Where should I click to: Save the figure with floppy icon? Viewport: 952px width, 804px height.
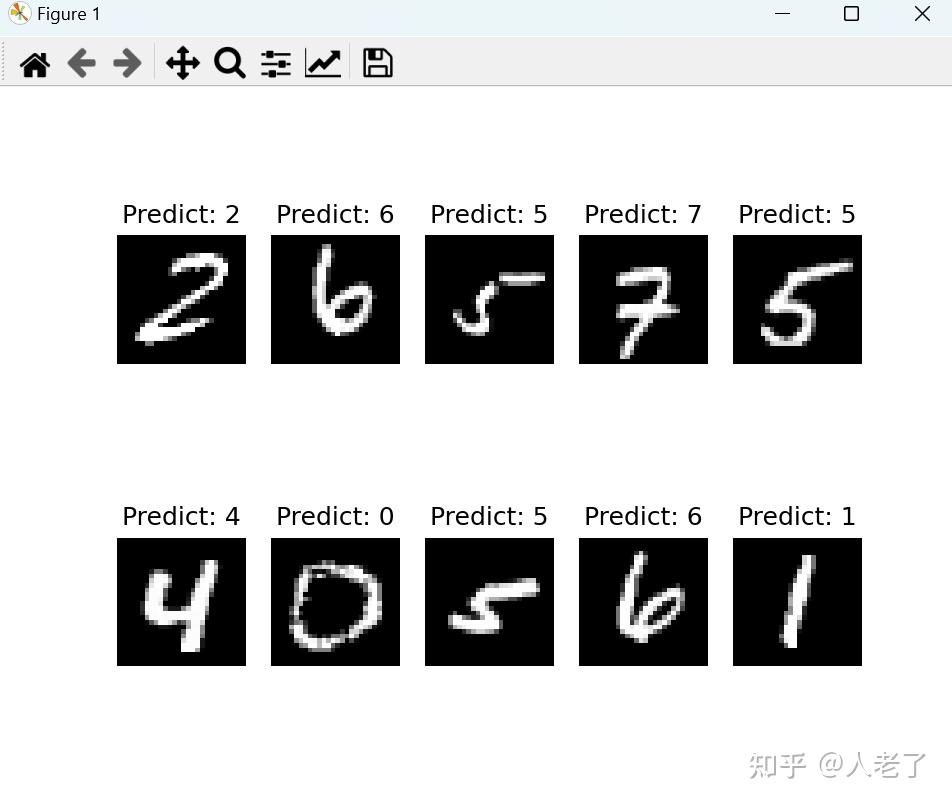[378, 63]
